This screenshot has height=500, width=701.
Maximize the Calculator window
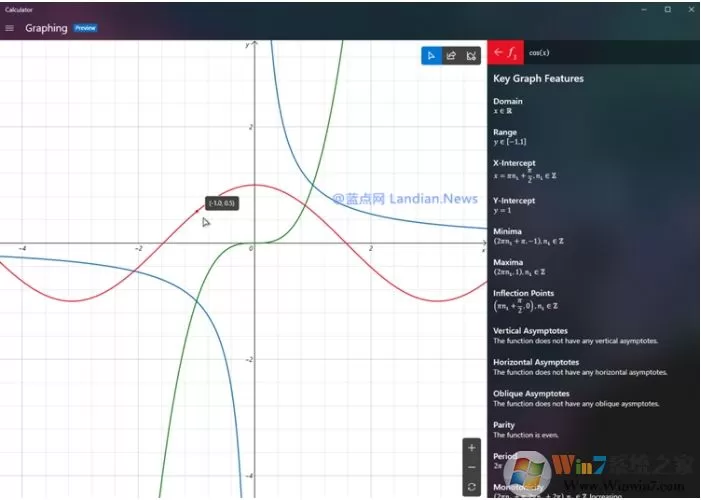click(x=667, y=9)
